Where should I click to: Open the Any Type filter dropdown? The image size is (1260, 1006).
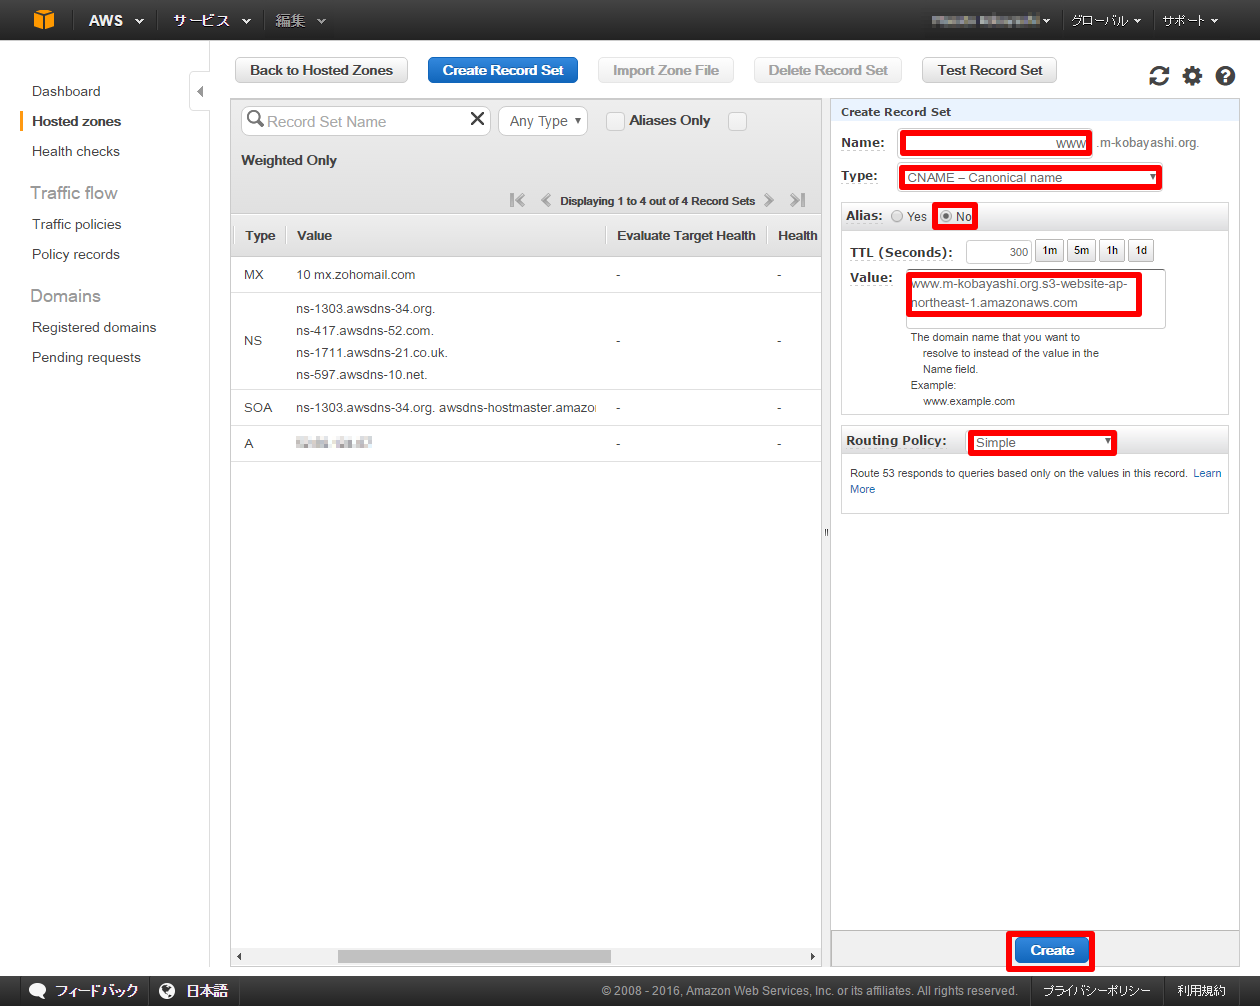pyautogui.click(x=543, y=121)
